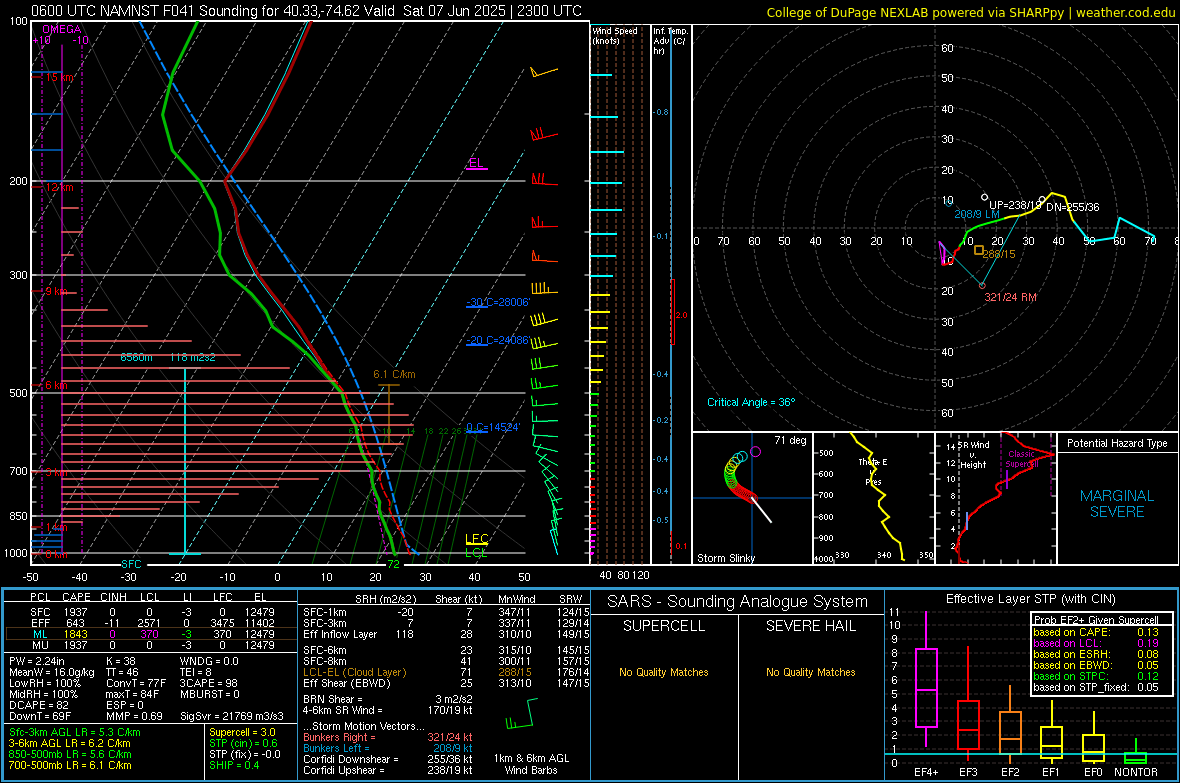Click the orange 288/15 mean wind square marker
This screenshot has height=783, width=1180.
pyautogui.click(x=979, y=250)
